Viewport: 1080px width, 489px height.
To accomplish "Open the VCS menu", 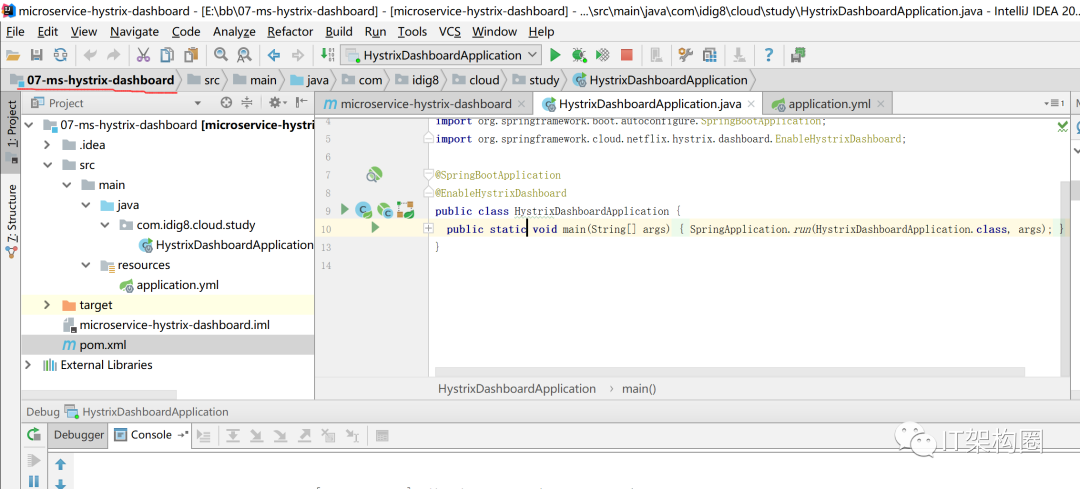I will click(450, 32).
